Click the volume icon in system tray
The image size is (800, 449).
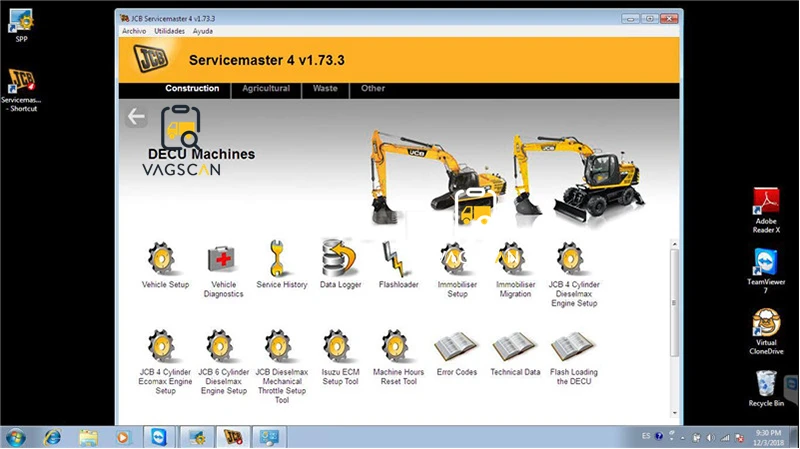711,438
